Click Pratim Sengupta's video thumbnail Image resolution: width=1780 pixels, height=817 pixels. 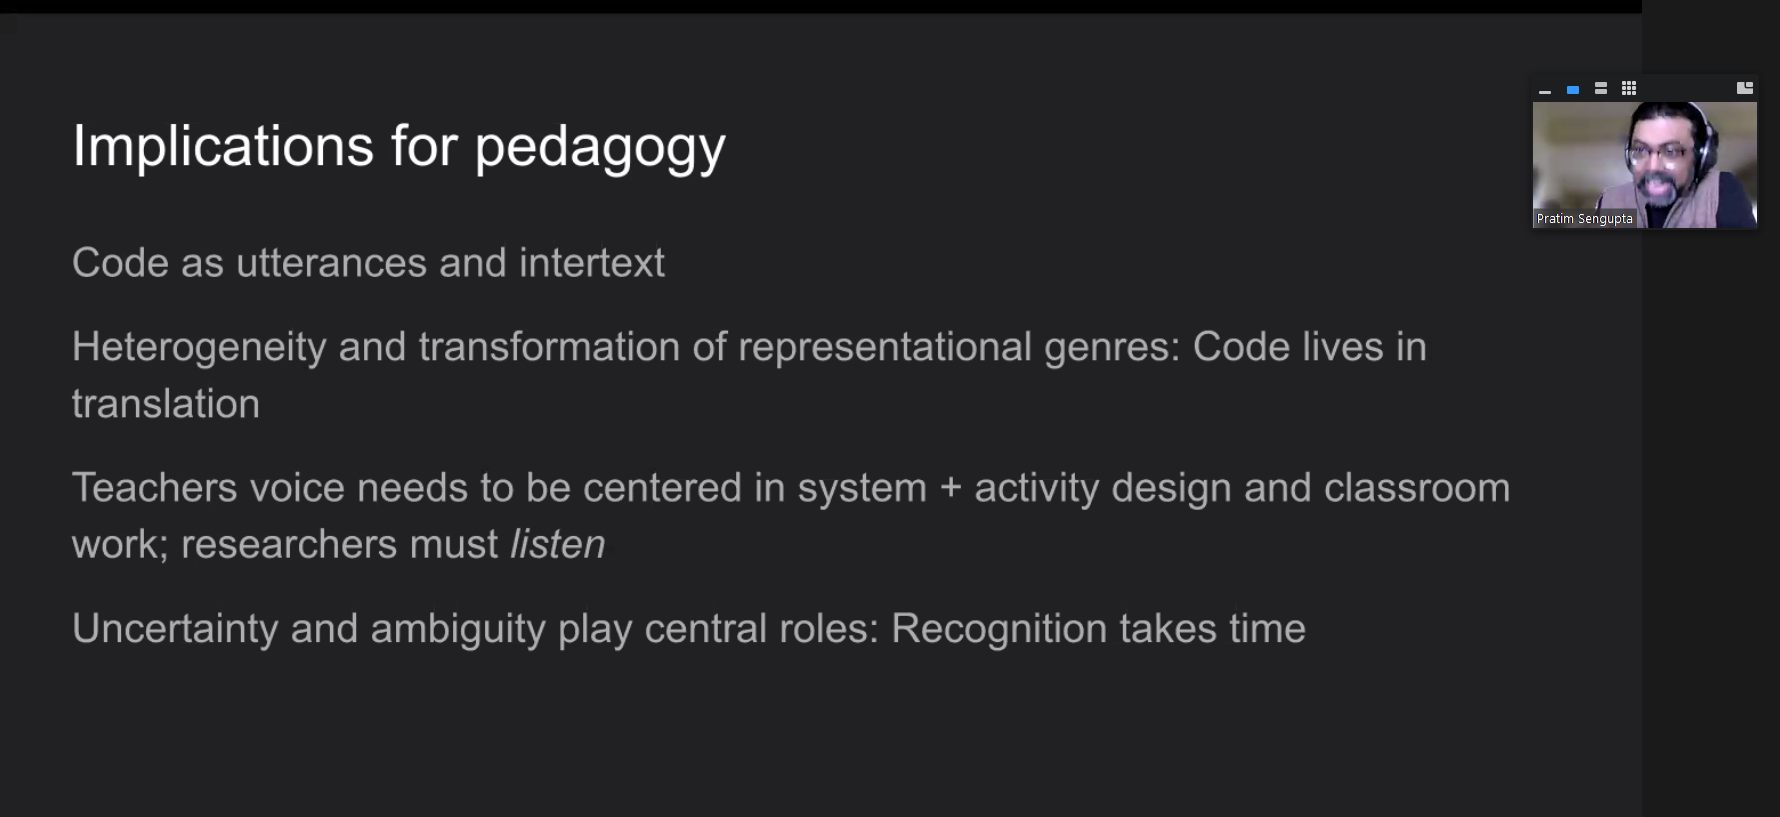click(x=1645, y=165)
